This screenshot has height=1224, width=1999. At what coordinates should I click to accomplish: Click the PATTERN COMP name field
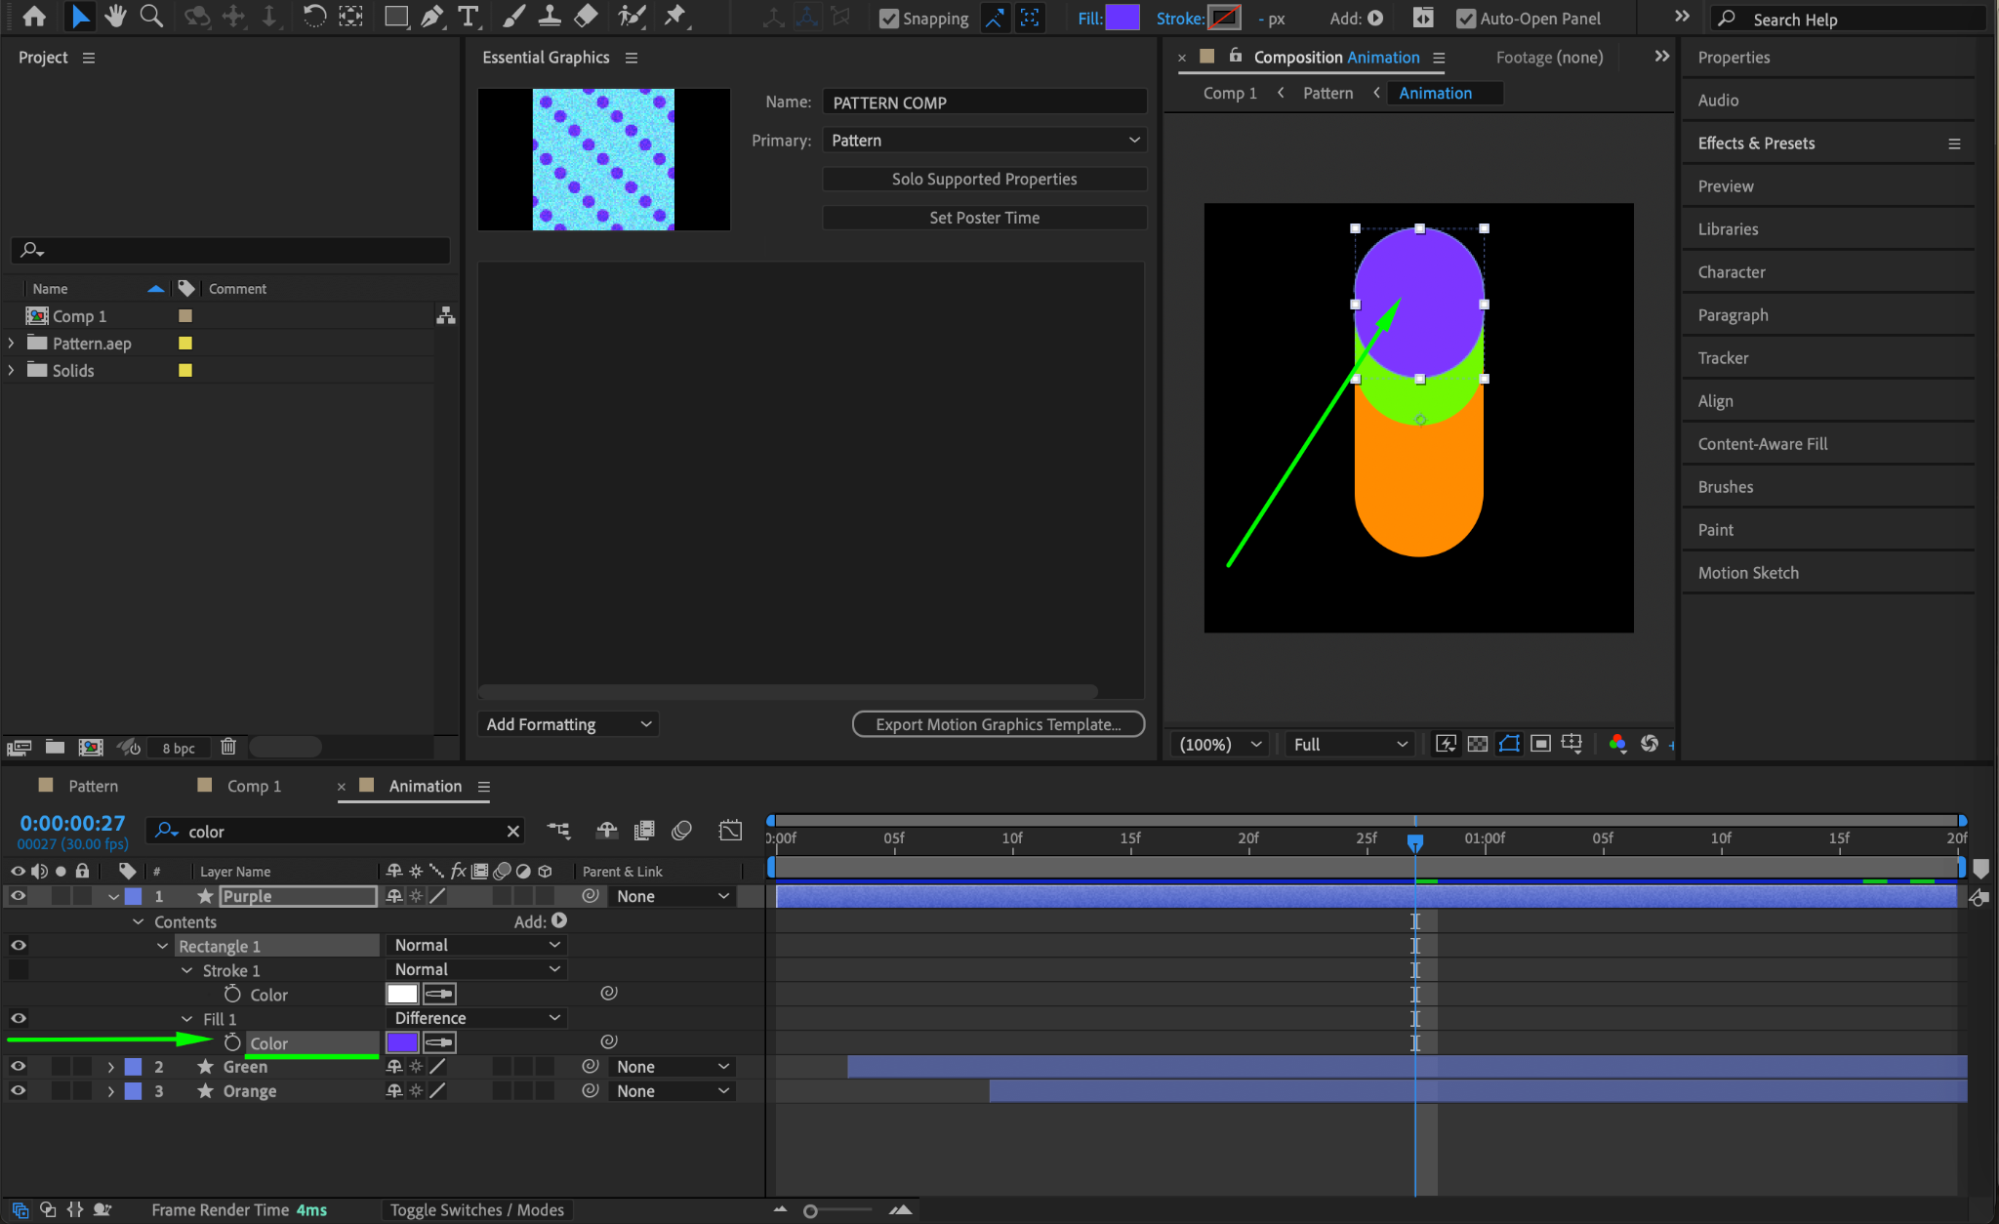(983, 102)
